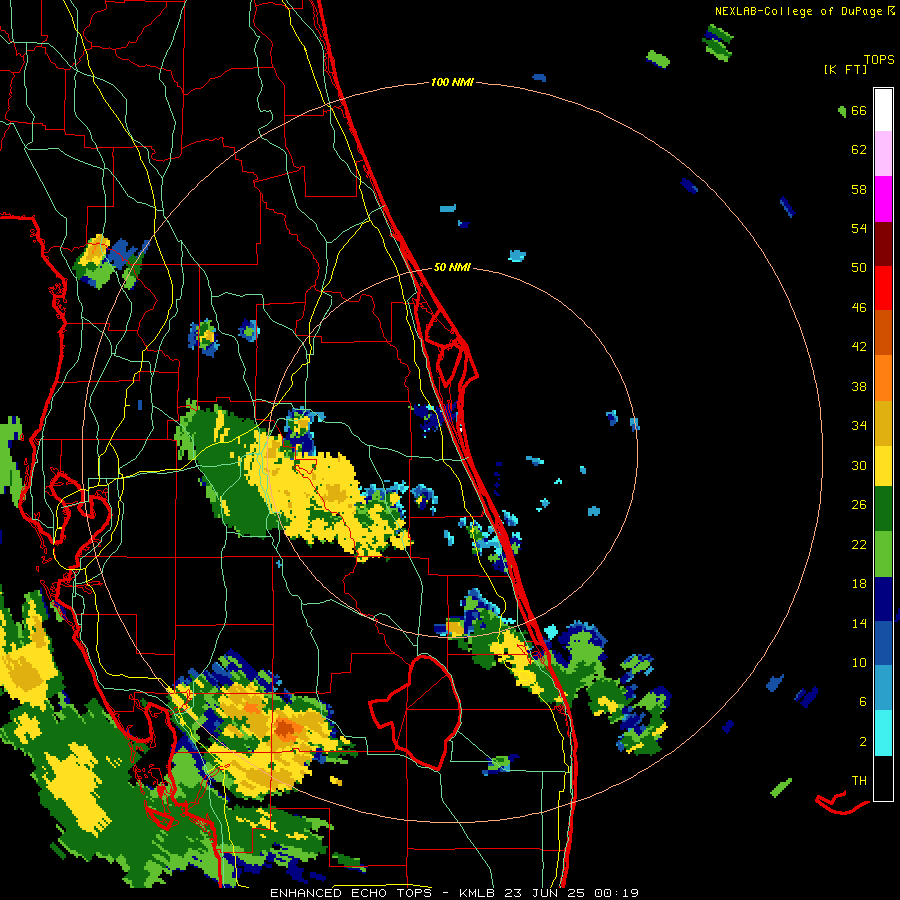
Task: Click the ENHANCED ECHO TOPS product name
Action: click(x=350, y=893)
